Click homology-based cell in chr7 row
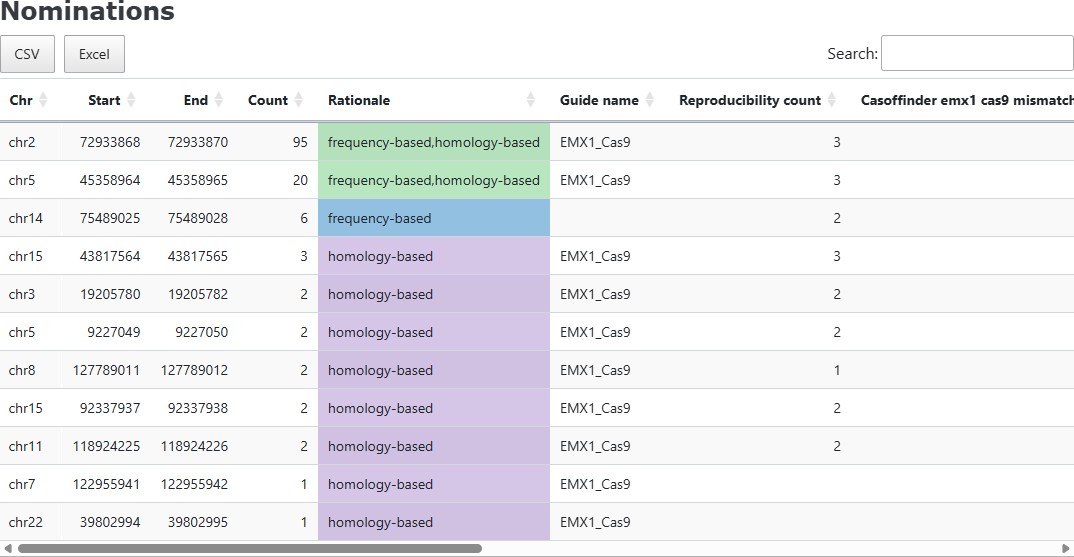The height and width of the screenshot is (557, 1074). pyautogui.click(x=434, y=484)
